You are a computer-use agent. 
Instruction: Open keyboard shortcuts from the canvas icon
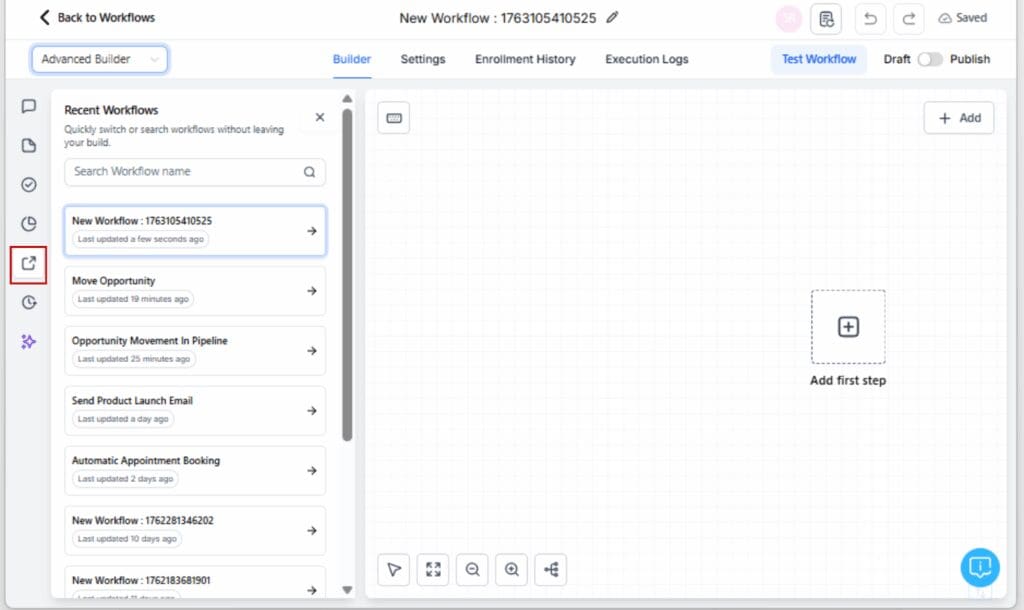[x=393, y=117]
